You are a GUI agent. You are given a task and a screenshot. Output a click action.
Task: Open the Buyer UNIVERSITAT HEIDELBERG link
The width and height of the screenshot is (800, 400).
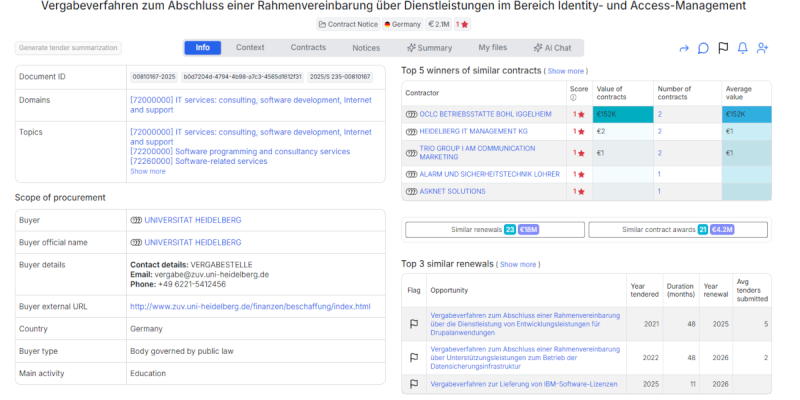pyautogui.click(x=193, y=220)
